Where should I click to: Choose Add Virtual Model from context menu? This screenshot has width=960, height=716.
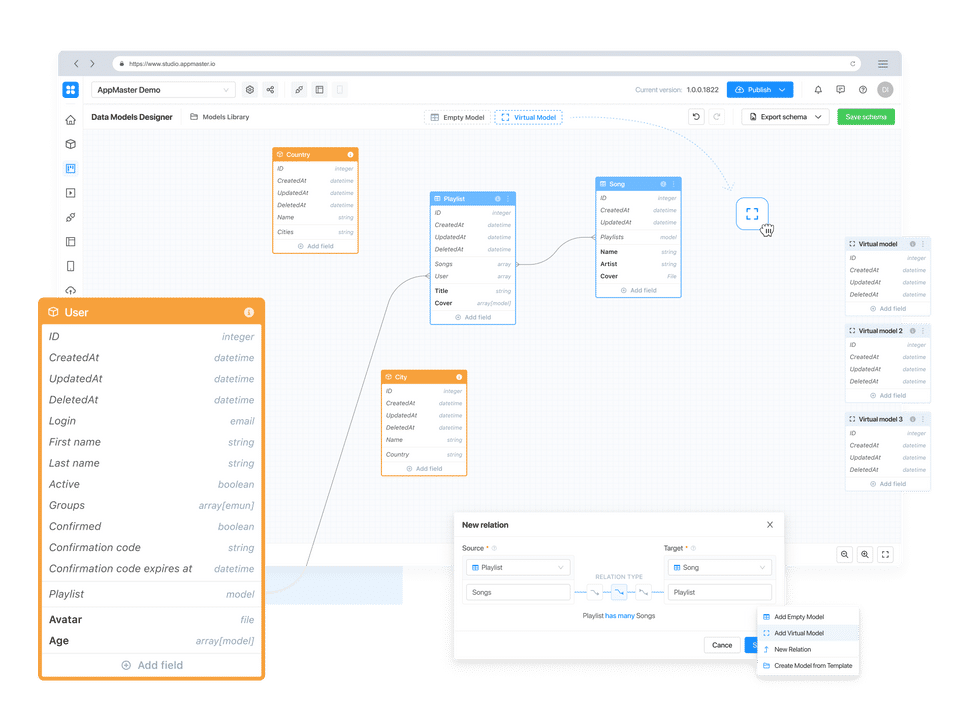[808, 633]
